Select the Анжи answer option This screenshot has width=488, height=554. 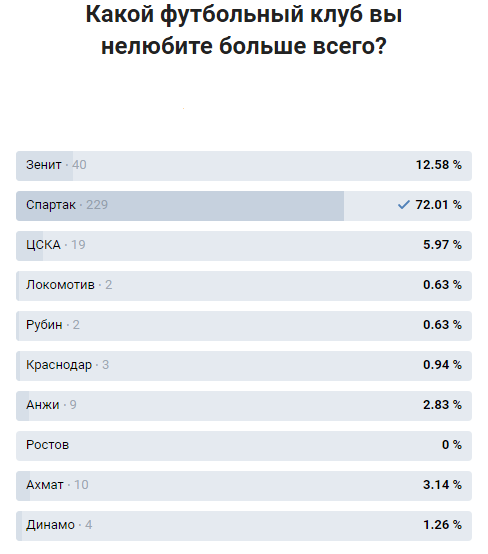pos(244,406)
